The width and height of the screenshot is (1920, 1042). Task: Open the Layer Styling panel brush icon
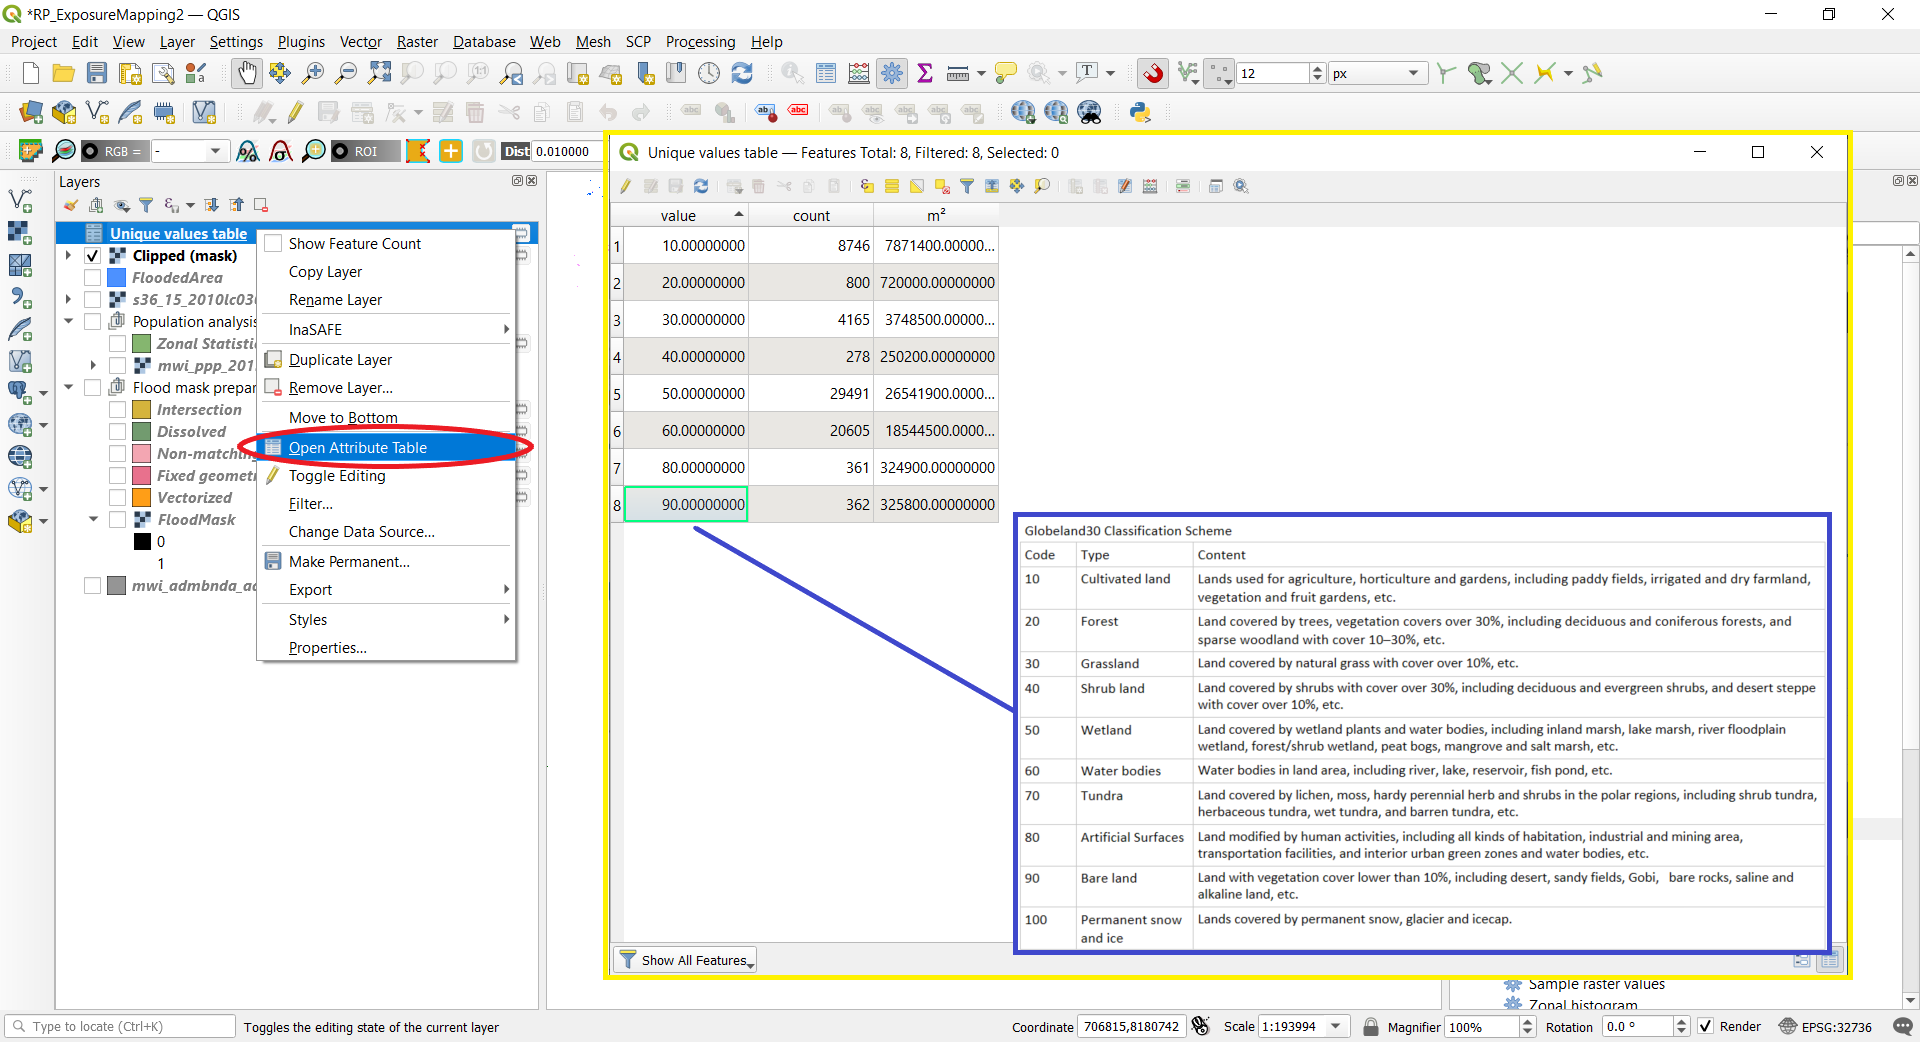(x=69, y=205)
